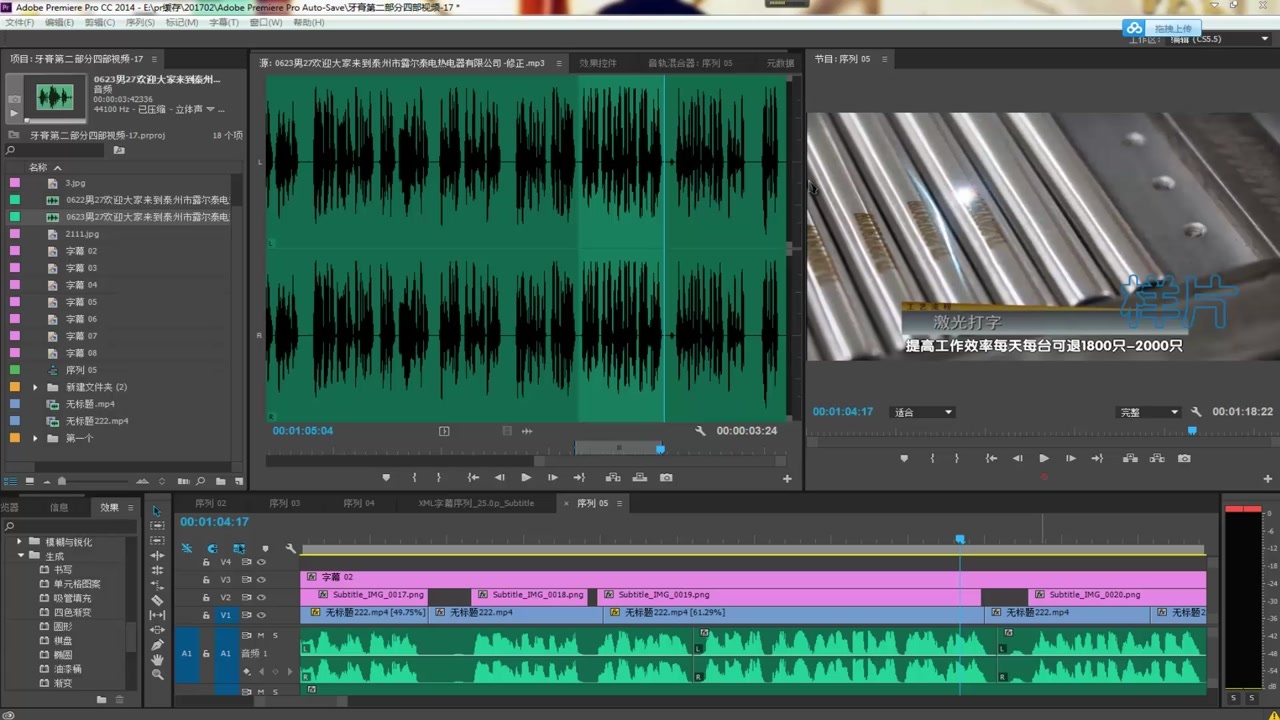The image size is (1280, 720).
Task: Open the 窗口(W) menu
Action: click(x=266, y=22)
